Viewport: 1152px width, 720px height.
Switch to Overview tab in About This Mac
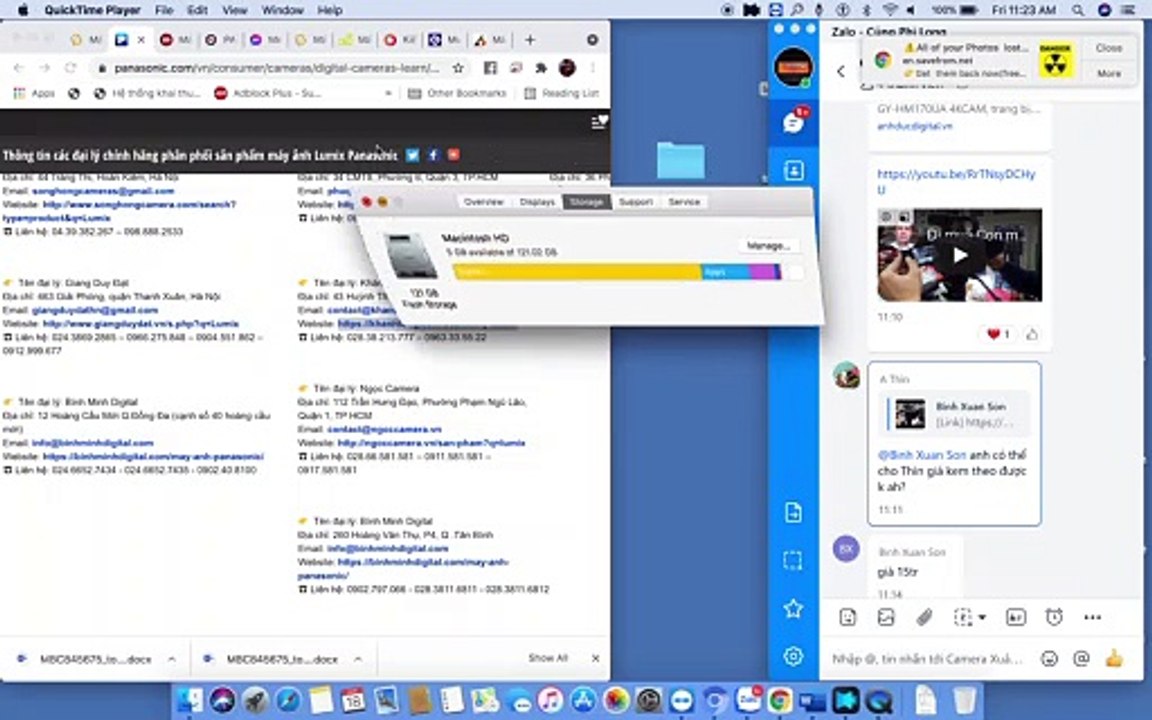click(484, 201)
